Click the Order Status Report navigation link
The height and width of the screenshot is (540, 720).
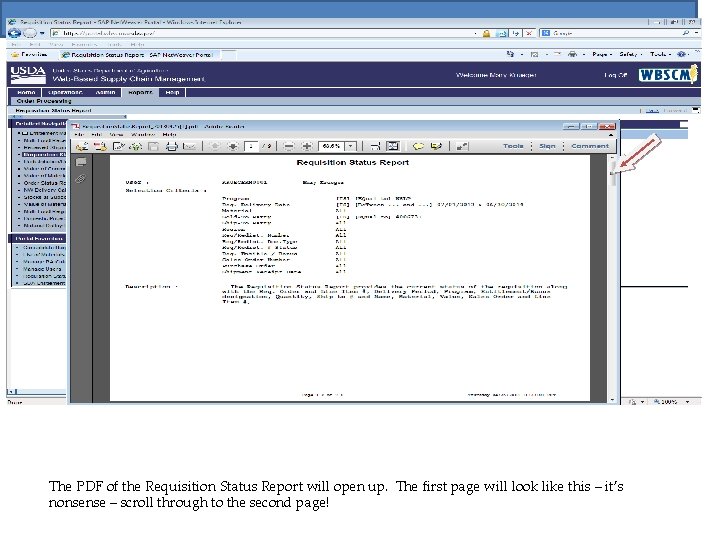pyautogui.click(x=44, y=183)
